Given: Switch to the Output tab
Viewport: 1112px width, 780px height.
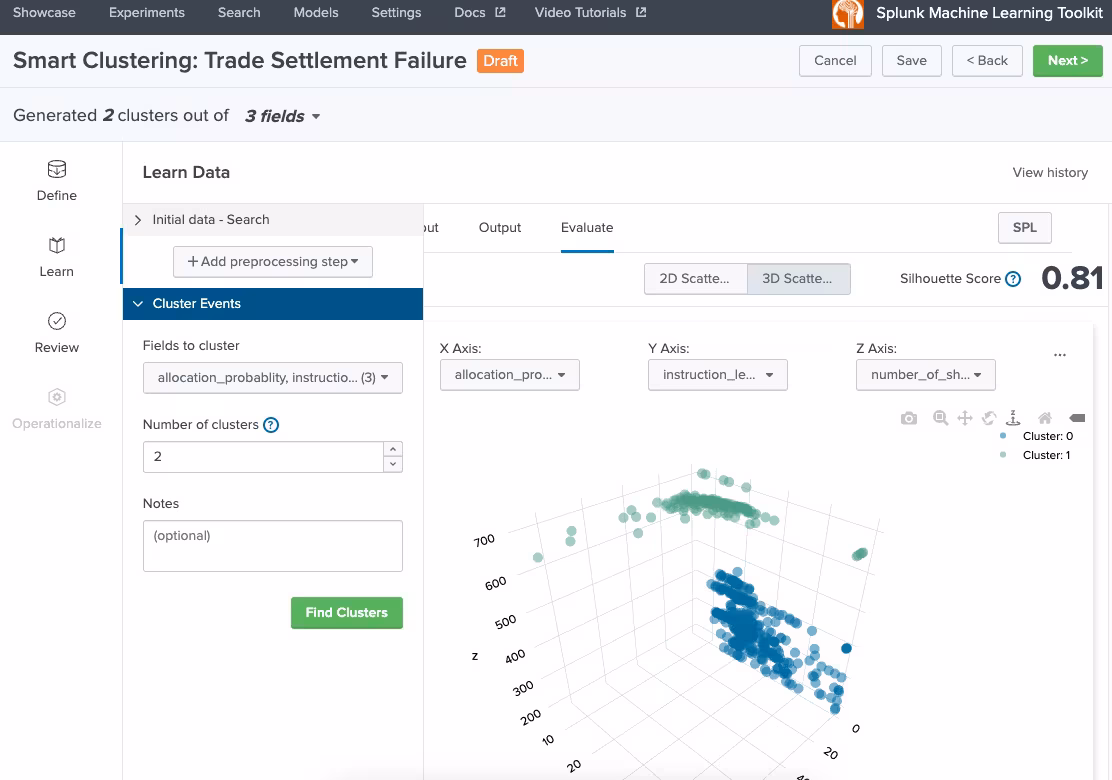Looking at the screenshot, I should [500, 228].
